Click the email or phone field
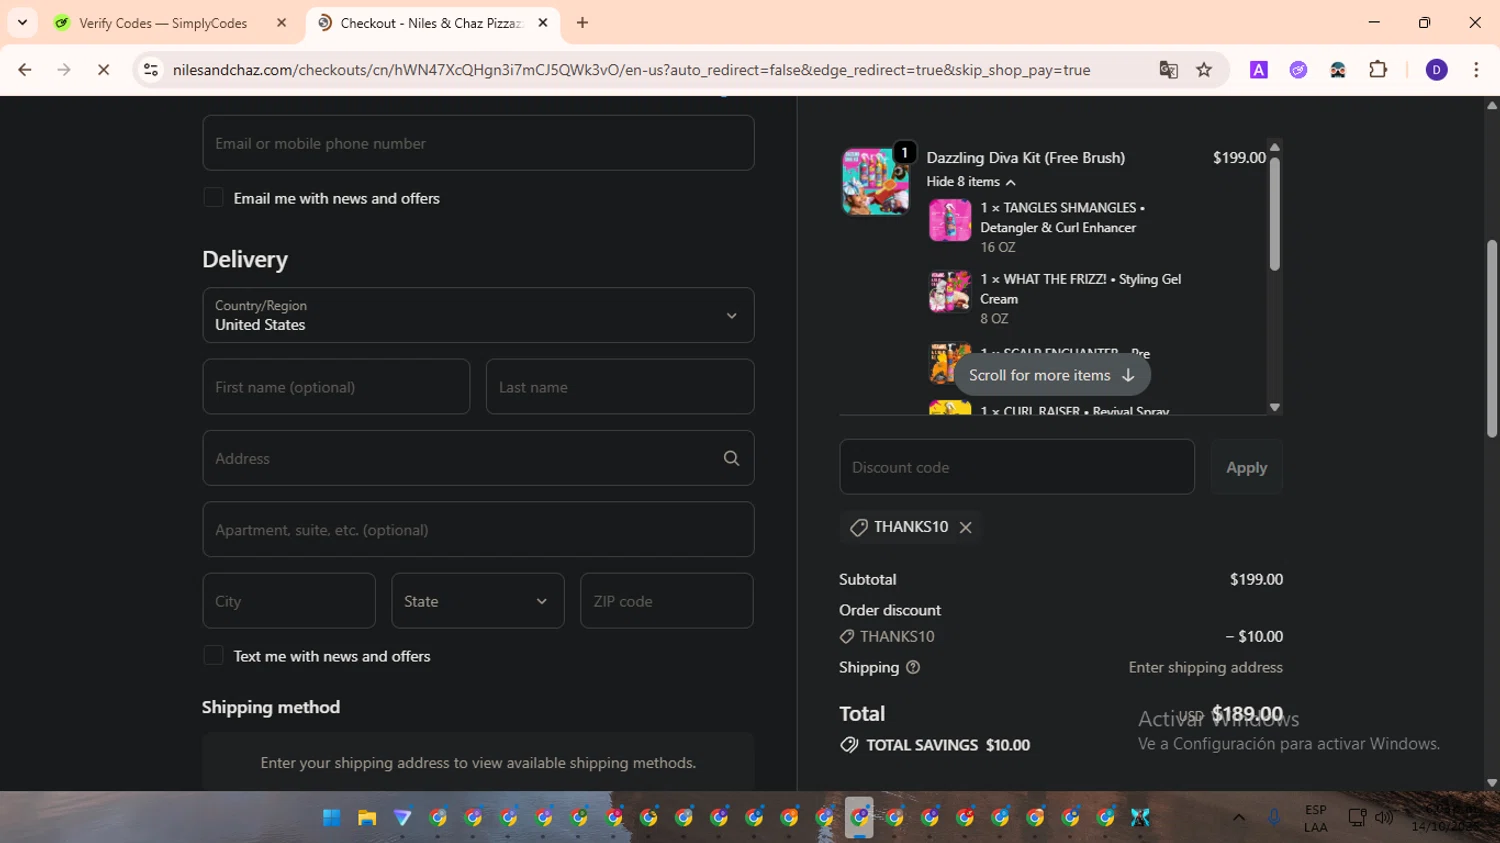This screenshot has height=843, width=1500. pos(478,143)
